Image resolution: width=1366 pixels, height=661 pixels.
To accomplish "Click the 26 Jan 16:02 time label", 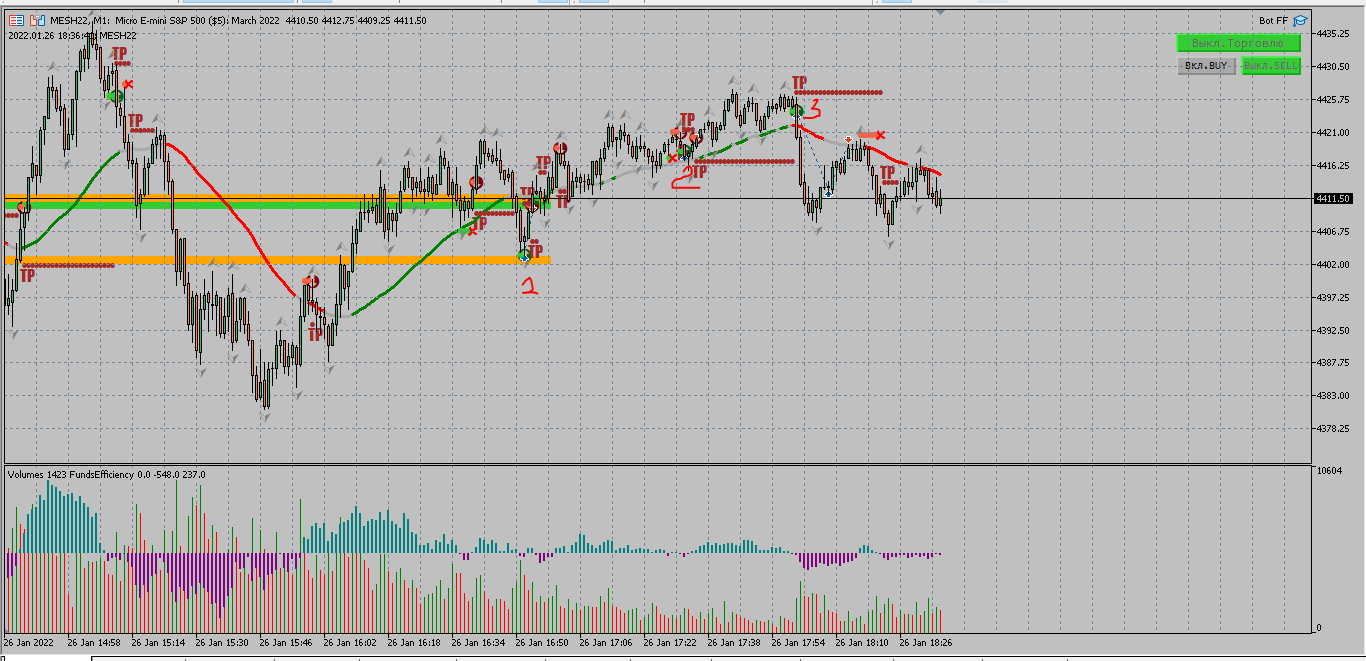I will [x=350, y=643].
